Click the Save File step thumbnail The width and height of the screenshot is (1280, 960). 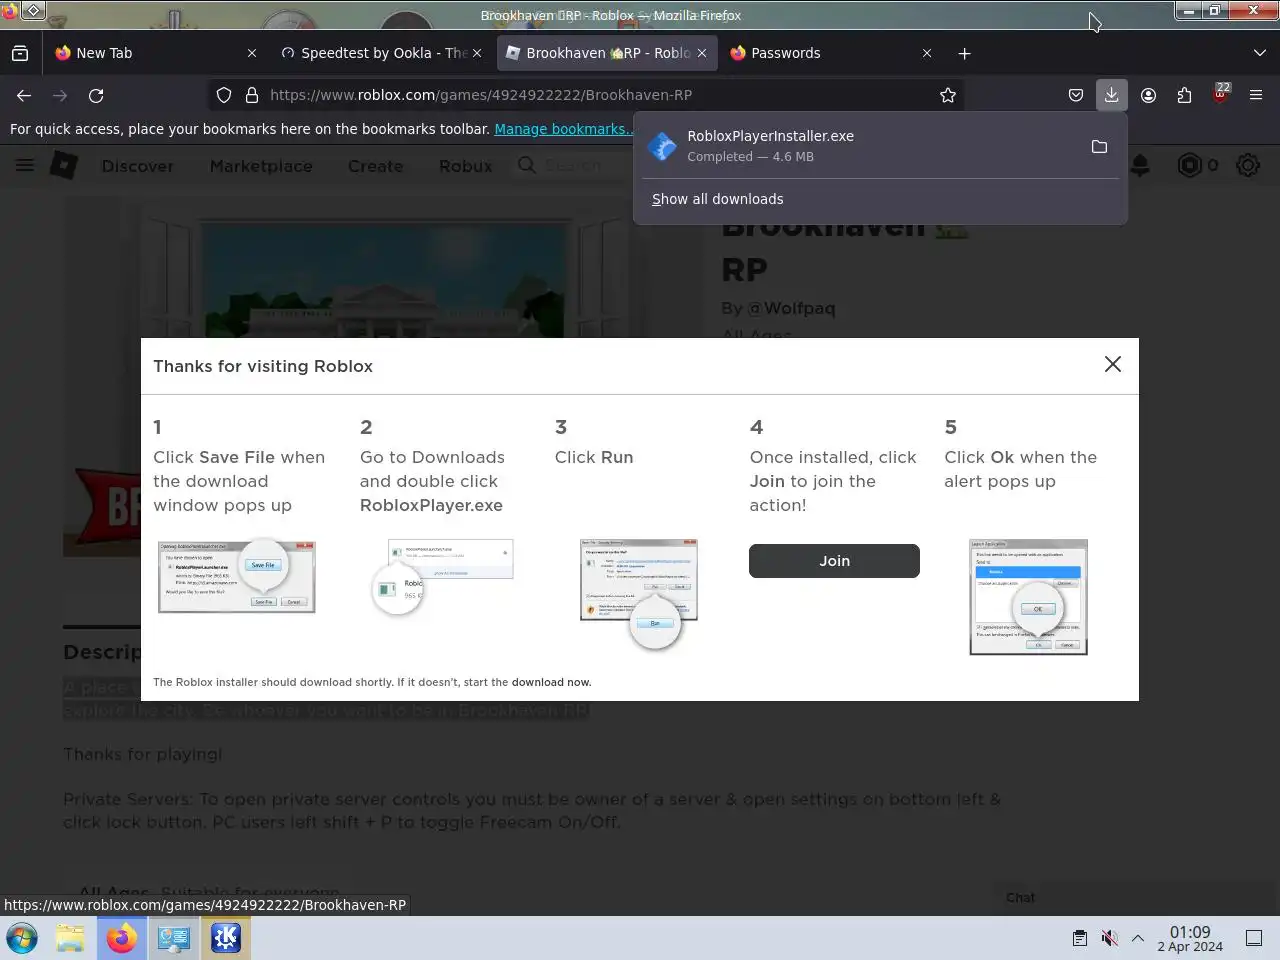point(237,577)
